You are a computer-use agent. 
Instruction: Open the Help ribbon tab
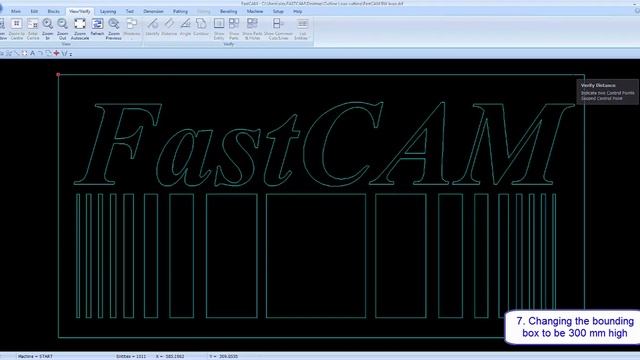298,11
